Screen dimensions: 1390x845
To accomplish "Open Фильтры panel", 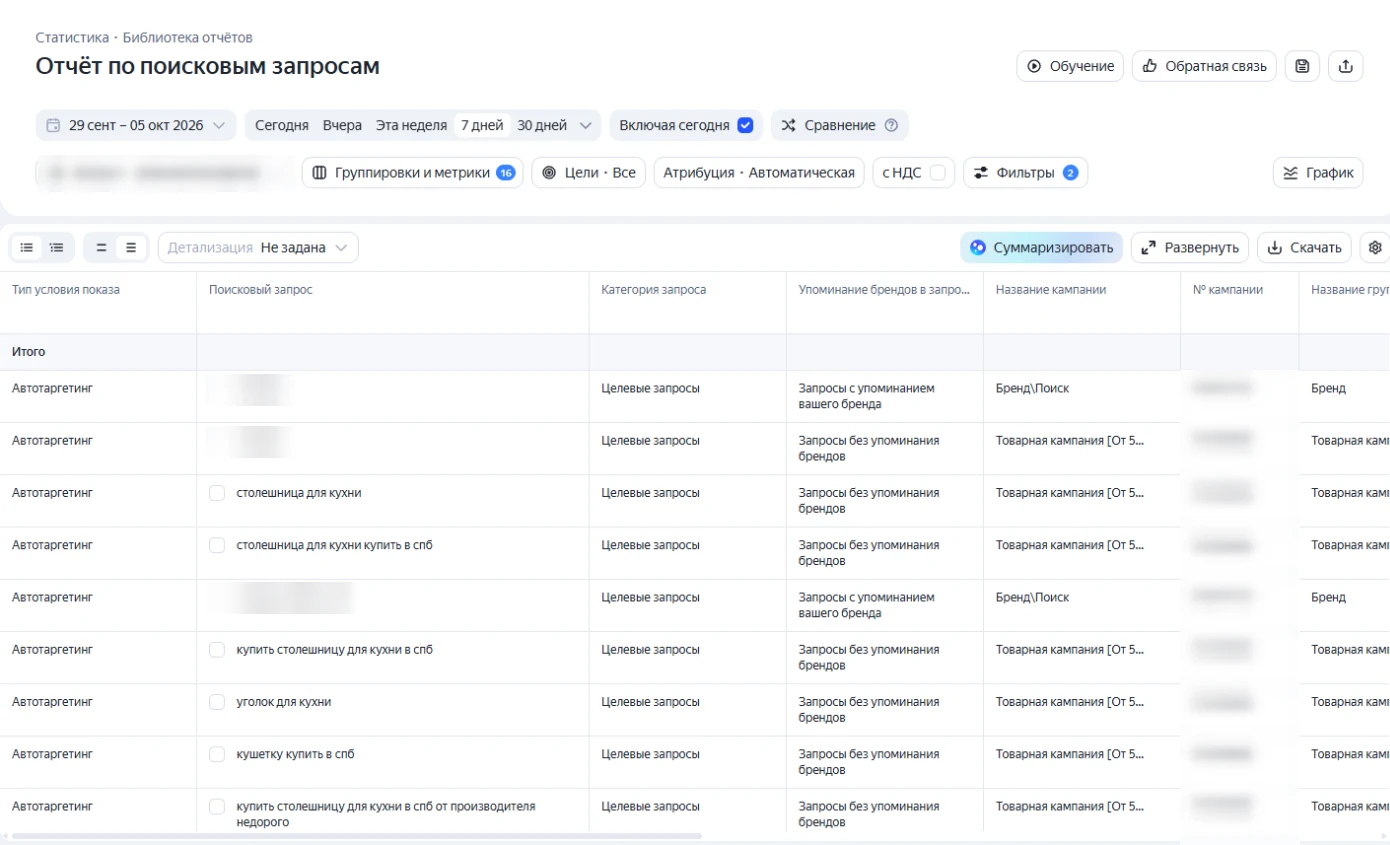I will 1025,173.
